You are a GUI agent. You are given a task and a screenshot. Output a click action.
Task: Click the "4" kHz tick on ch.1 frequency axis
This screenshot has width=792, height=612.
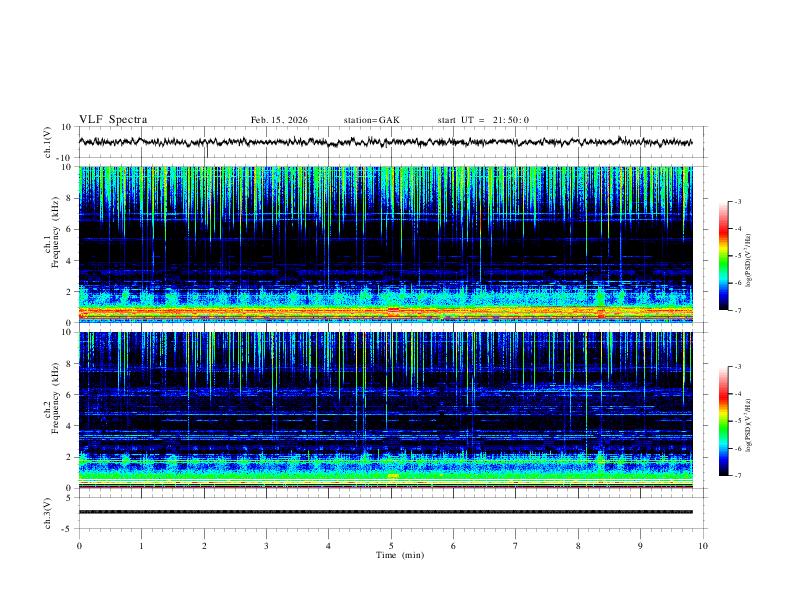[70, 261]
